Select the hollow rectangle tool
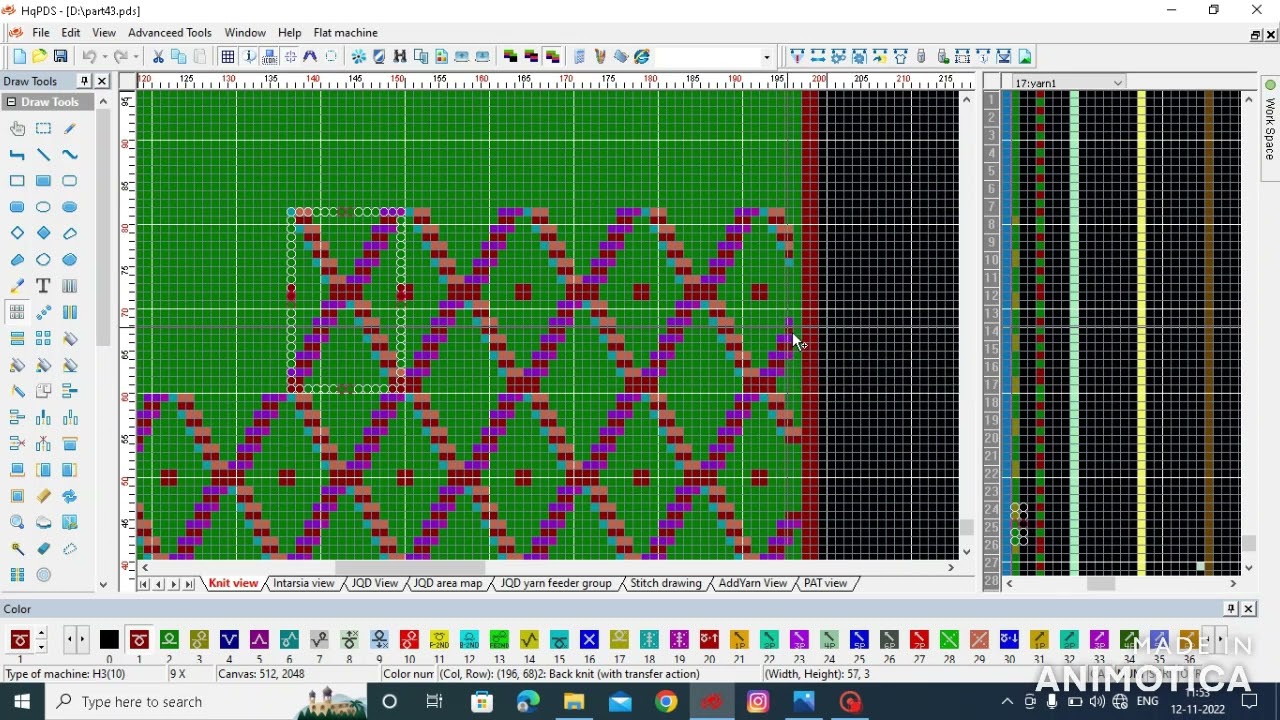1280x720 pixels. [x=17, y=181]
